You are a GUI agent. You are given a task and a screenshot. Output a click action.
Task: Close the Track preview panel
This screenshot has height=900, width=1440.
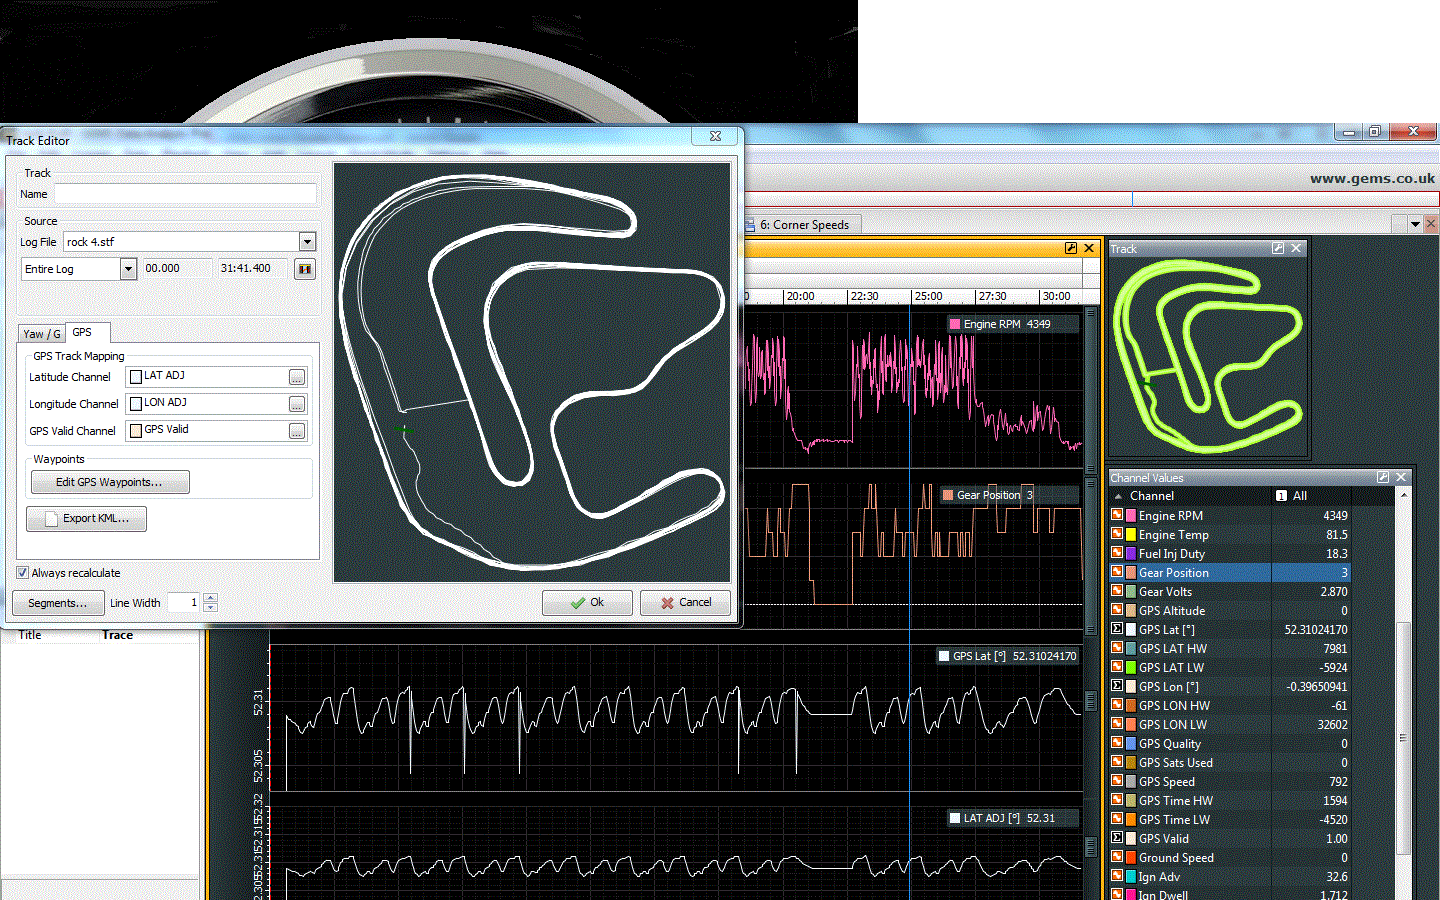click(1297, 248)
